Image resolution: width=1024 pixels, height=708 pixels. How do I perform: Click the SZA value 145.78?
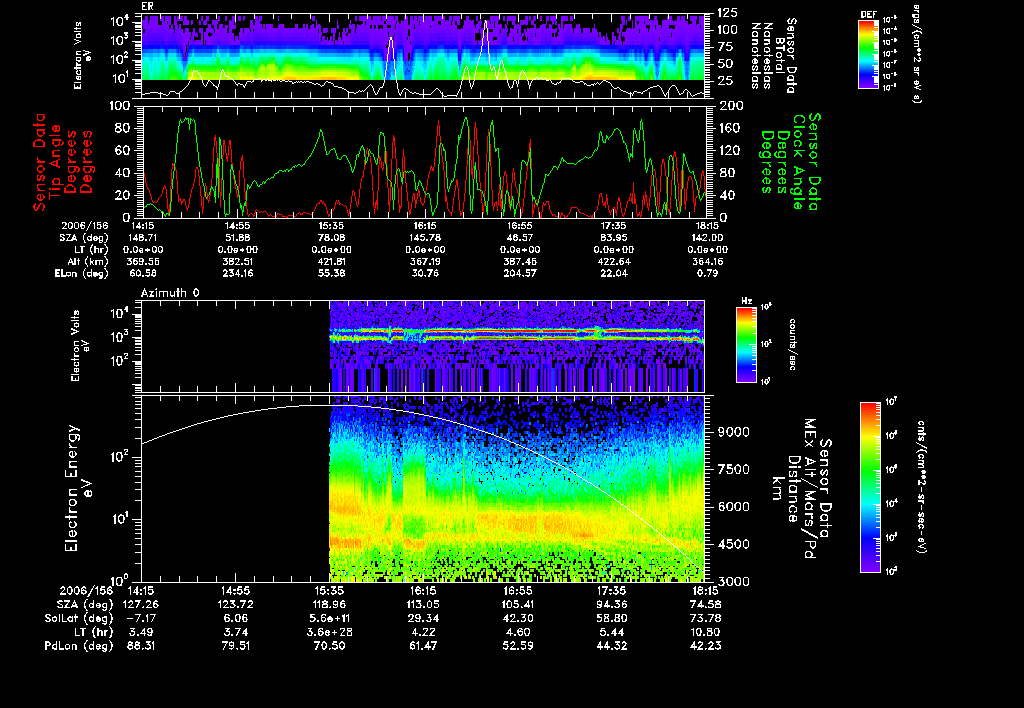(425, 238)
